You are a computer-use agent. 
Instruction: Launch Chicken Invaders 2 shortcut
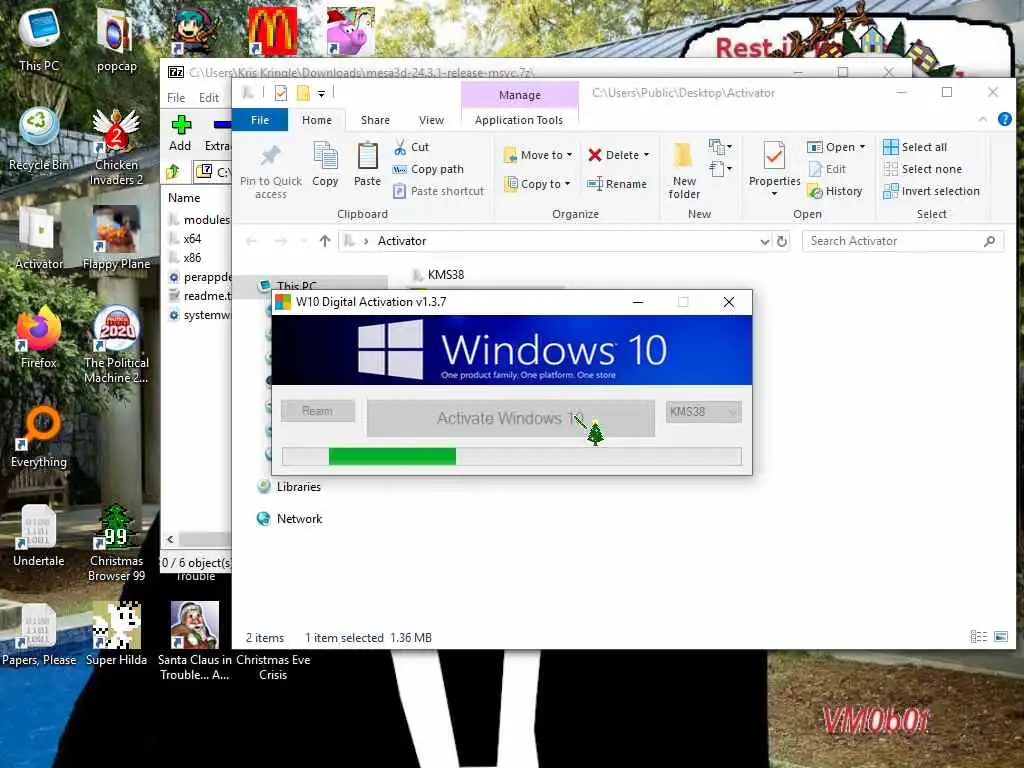(116, 146)
